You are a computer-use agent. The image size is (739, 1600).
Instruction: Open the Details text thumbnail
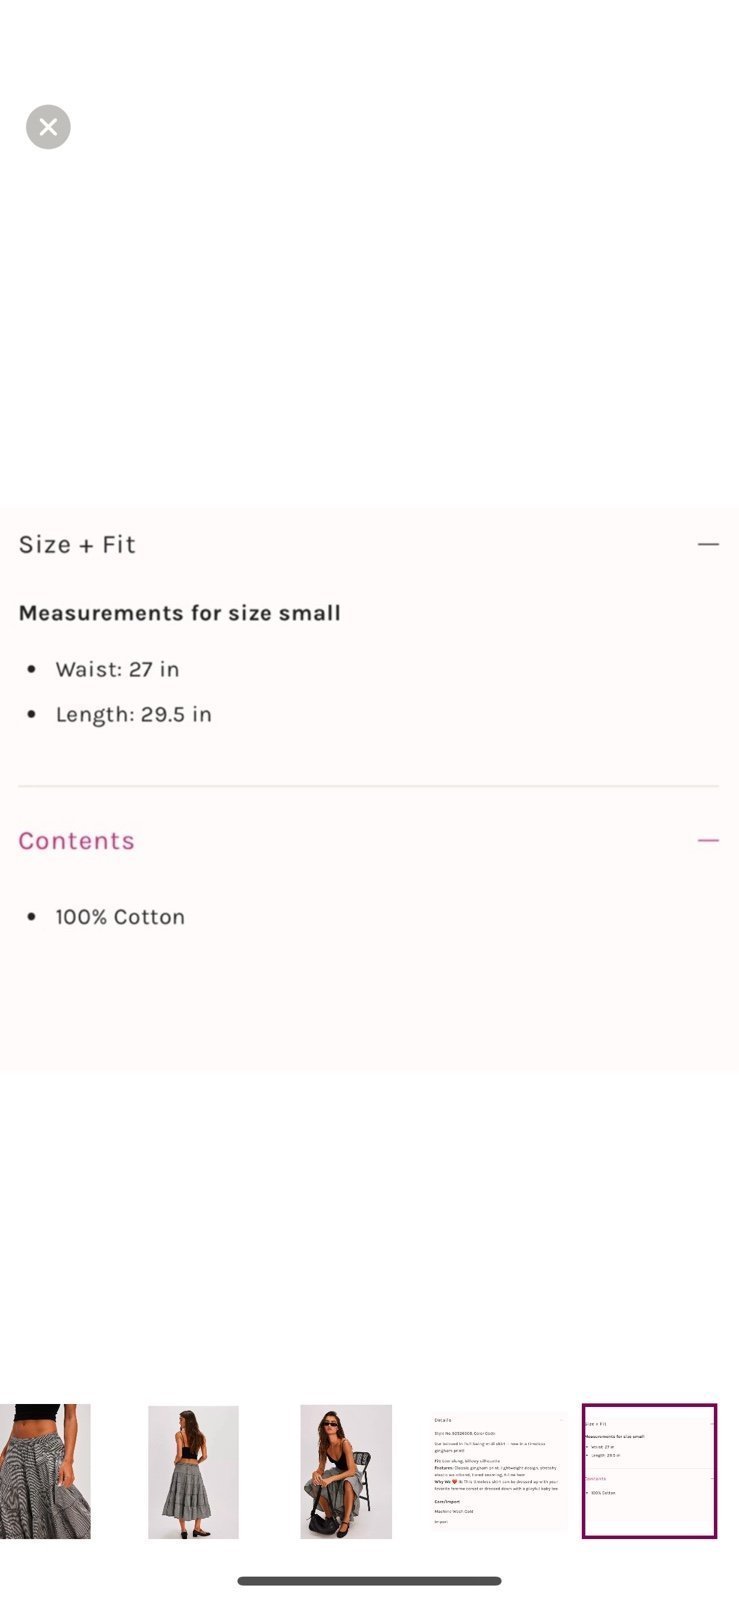point(498,1471)
